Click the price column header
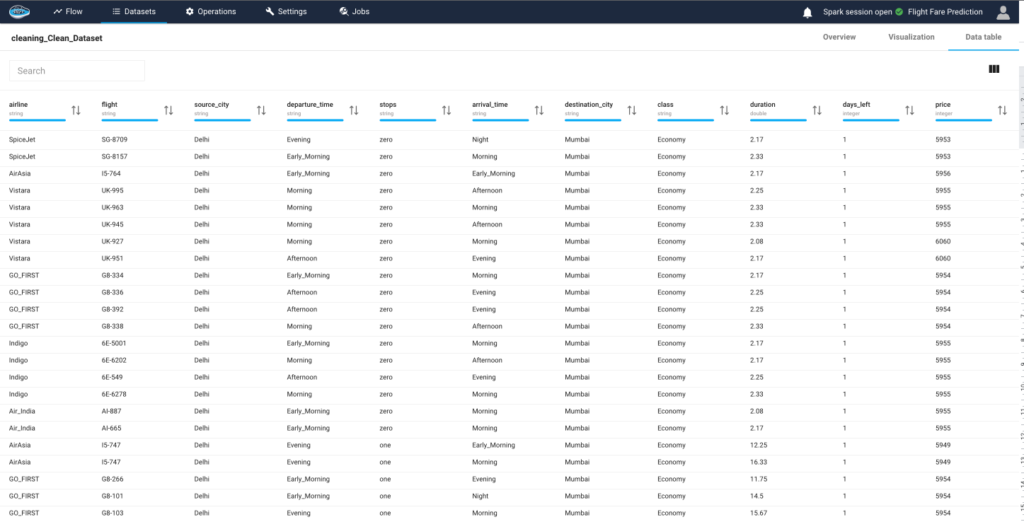 [x=943, y=105]
